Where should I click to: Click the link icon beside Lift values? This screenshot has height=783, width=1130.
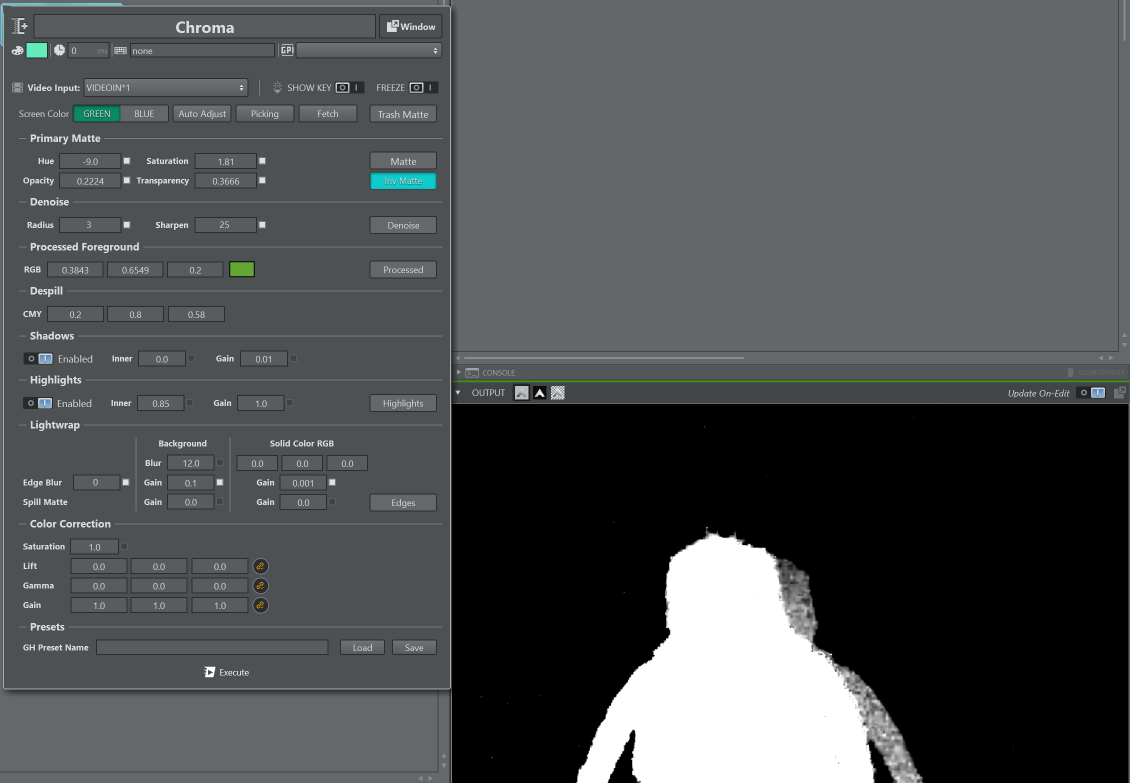tap(260, 566)
